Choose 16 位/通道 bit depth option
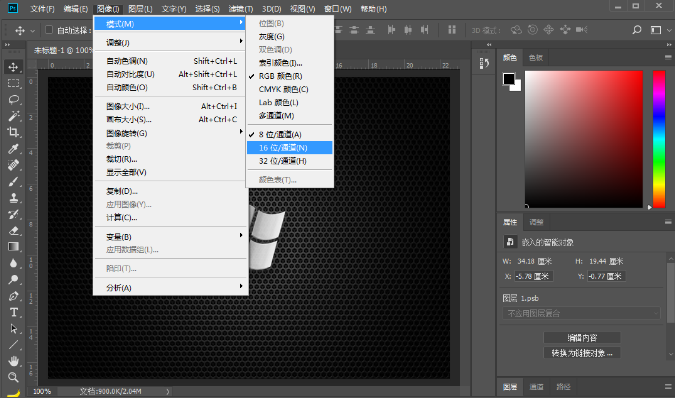The image size is (675, 400). tap(283, 147)
